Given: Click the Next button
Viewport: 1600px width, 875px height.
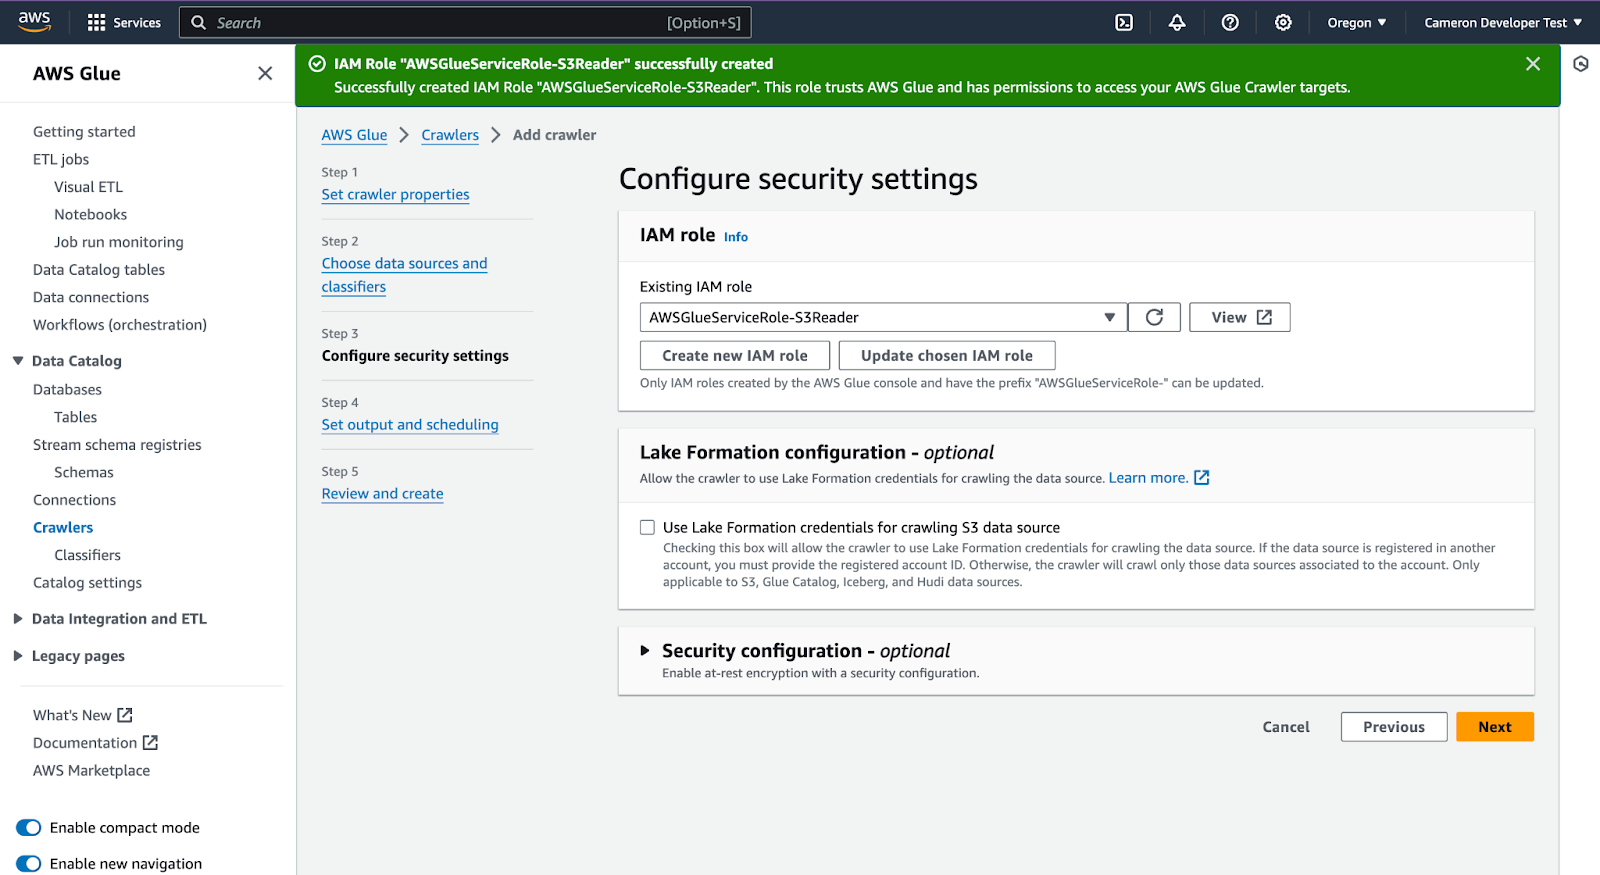Looking at the screenshot, I should click(x=1494, y=727).
